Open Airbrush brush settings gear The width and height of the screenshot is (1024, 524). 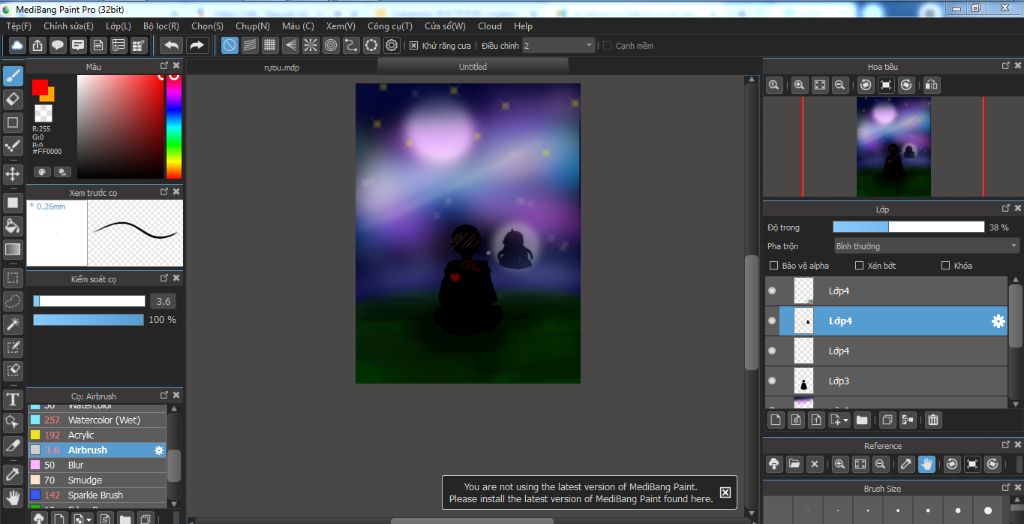159,451
